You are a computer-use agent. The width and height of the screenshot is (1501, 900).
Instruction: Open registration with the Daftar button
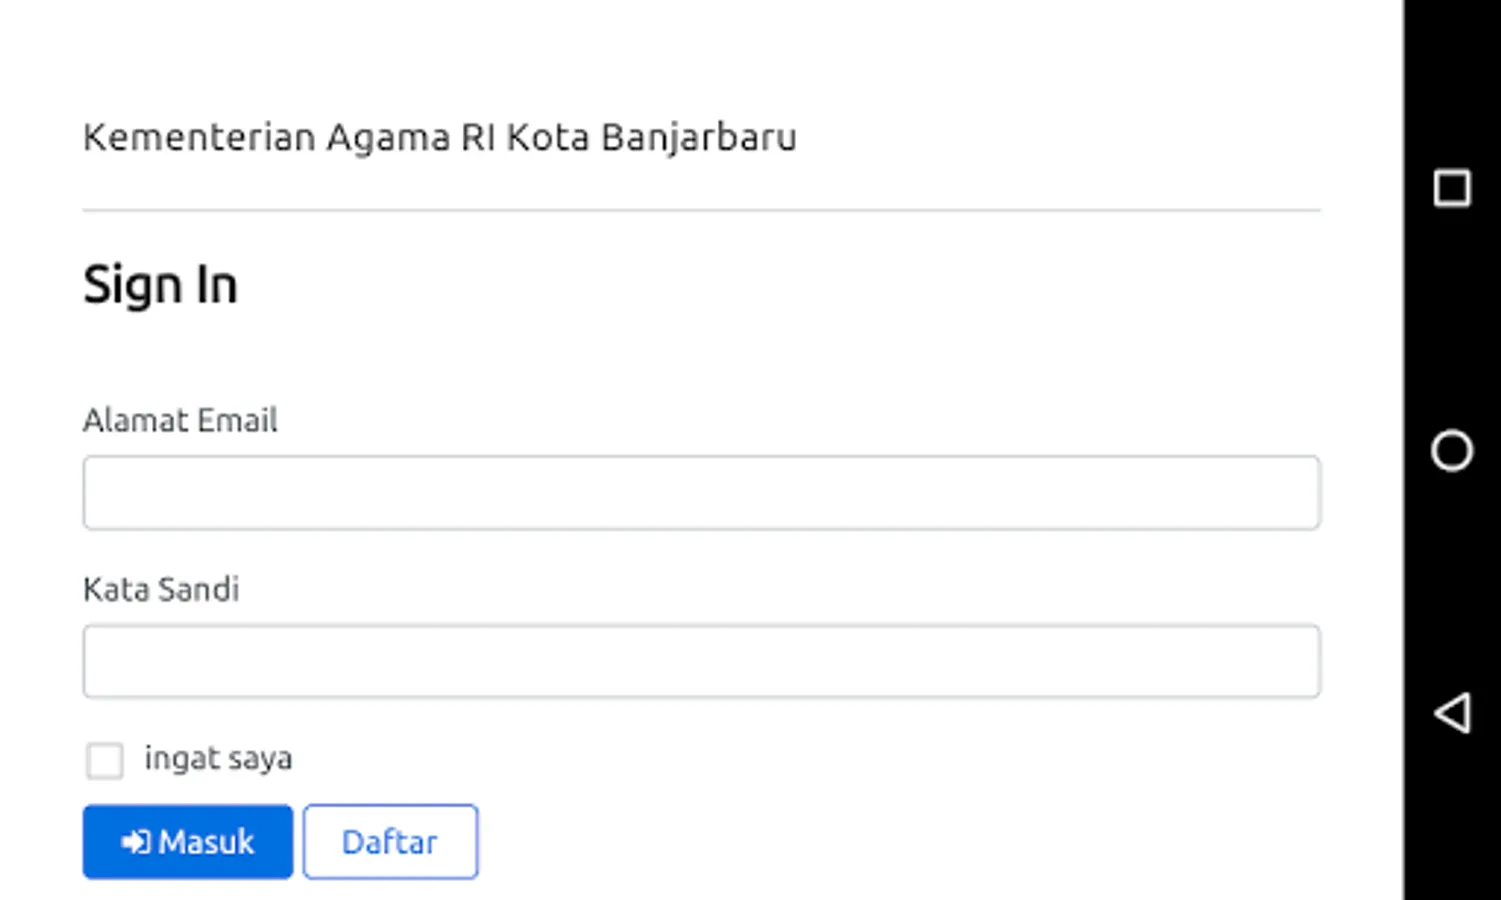click(390, 842)
